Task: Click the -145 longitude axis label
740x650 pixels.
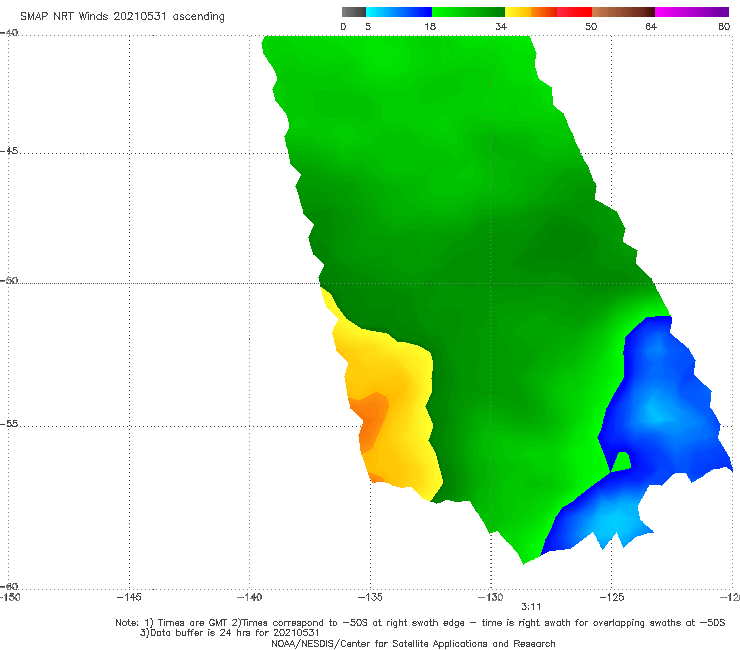Action: (129, 598)
